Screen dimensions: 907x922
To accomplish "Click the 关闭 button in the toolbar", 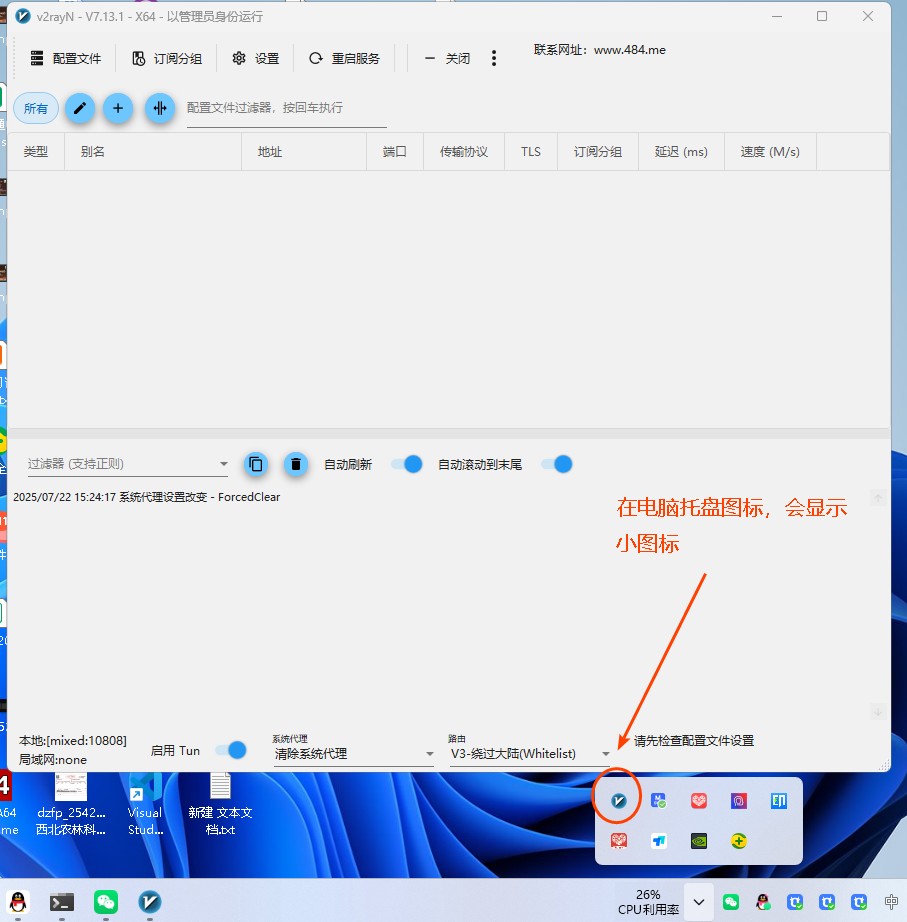I will coord(447,58).
